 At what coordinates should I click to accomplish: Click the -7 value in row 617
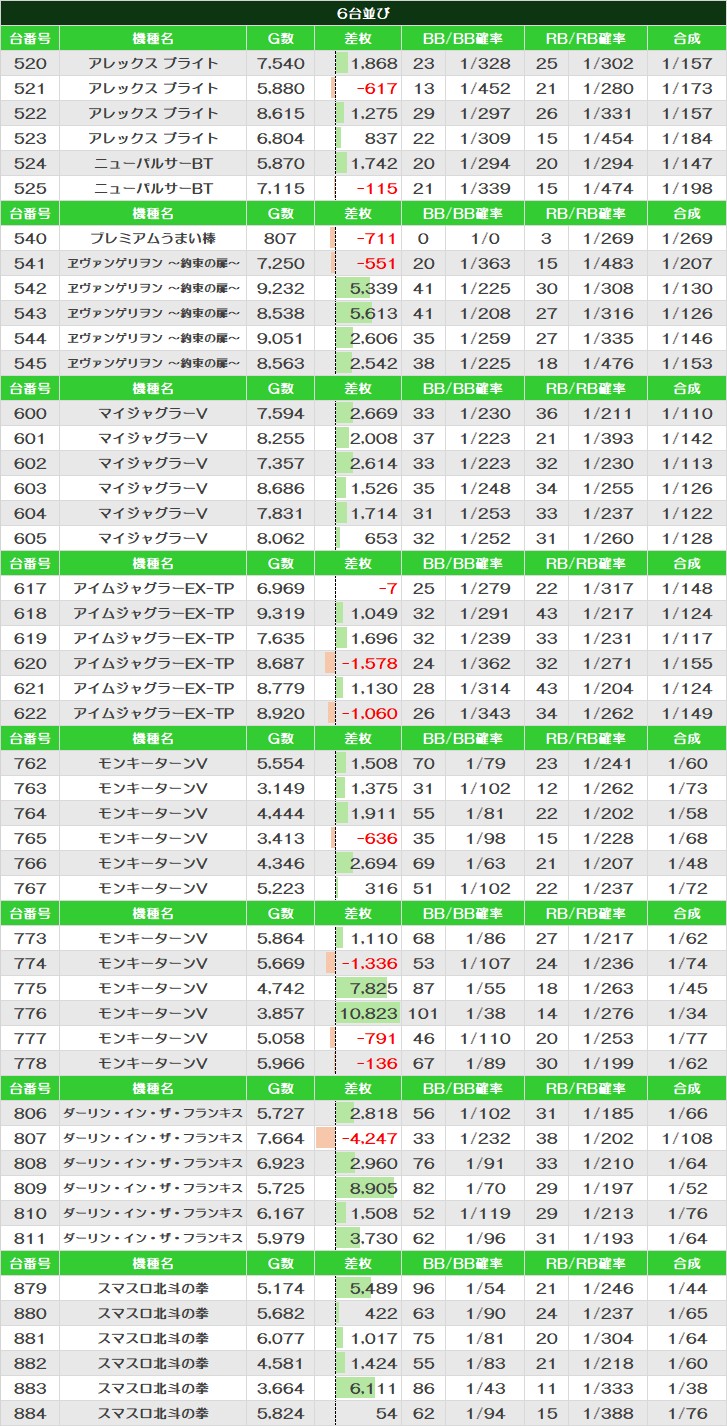pyautogui.click(x=387, y=588)
